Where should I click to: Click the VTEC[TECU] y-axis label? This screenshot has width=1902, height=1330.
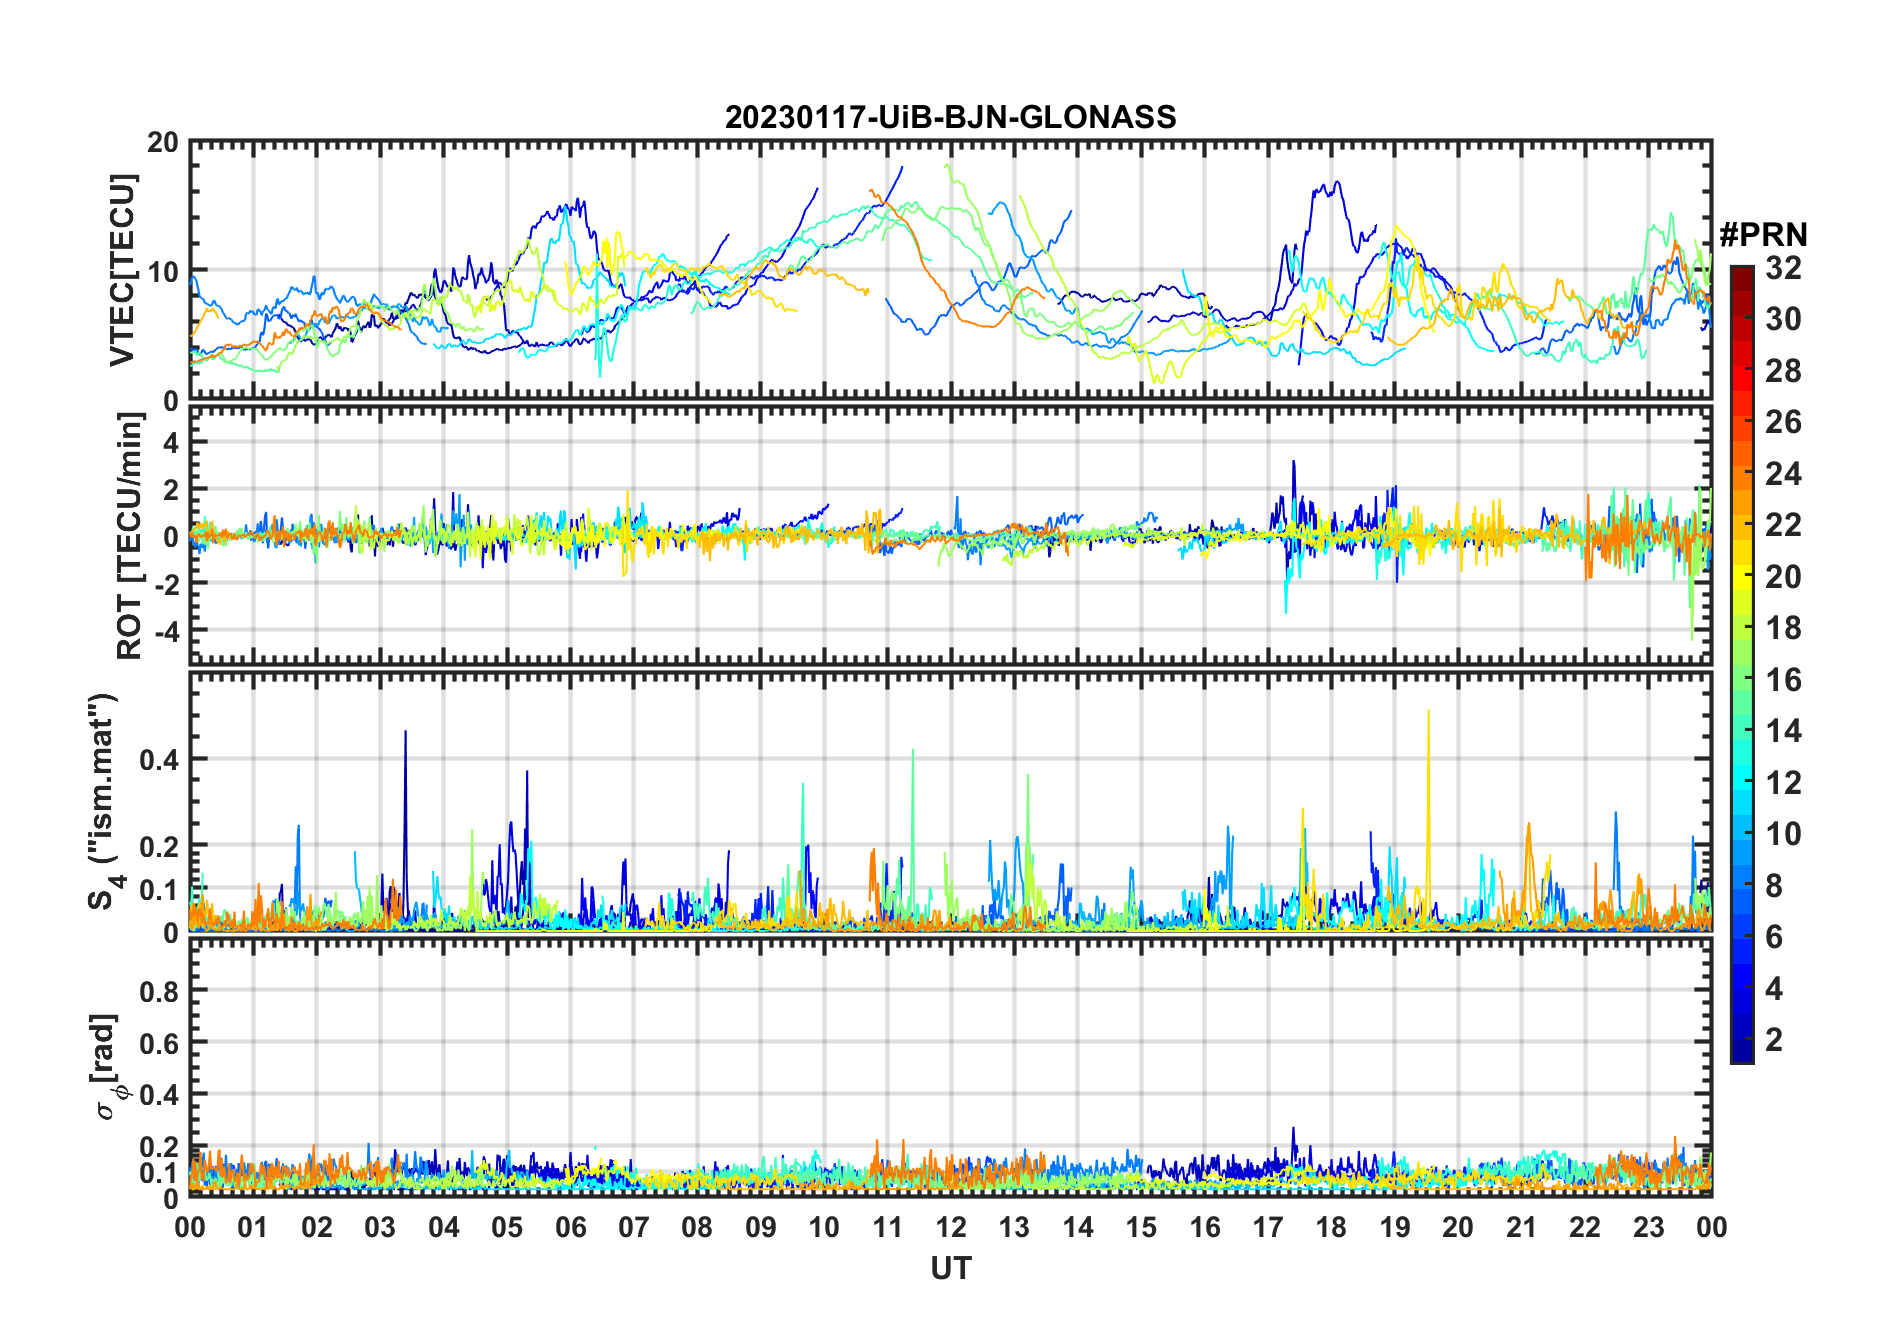[122, 271]
